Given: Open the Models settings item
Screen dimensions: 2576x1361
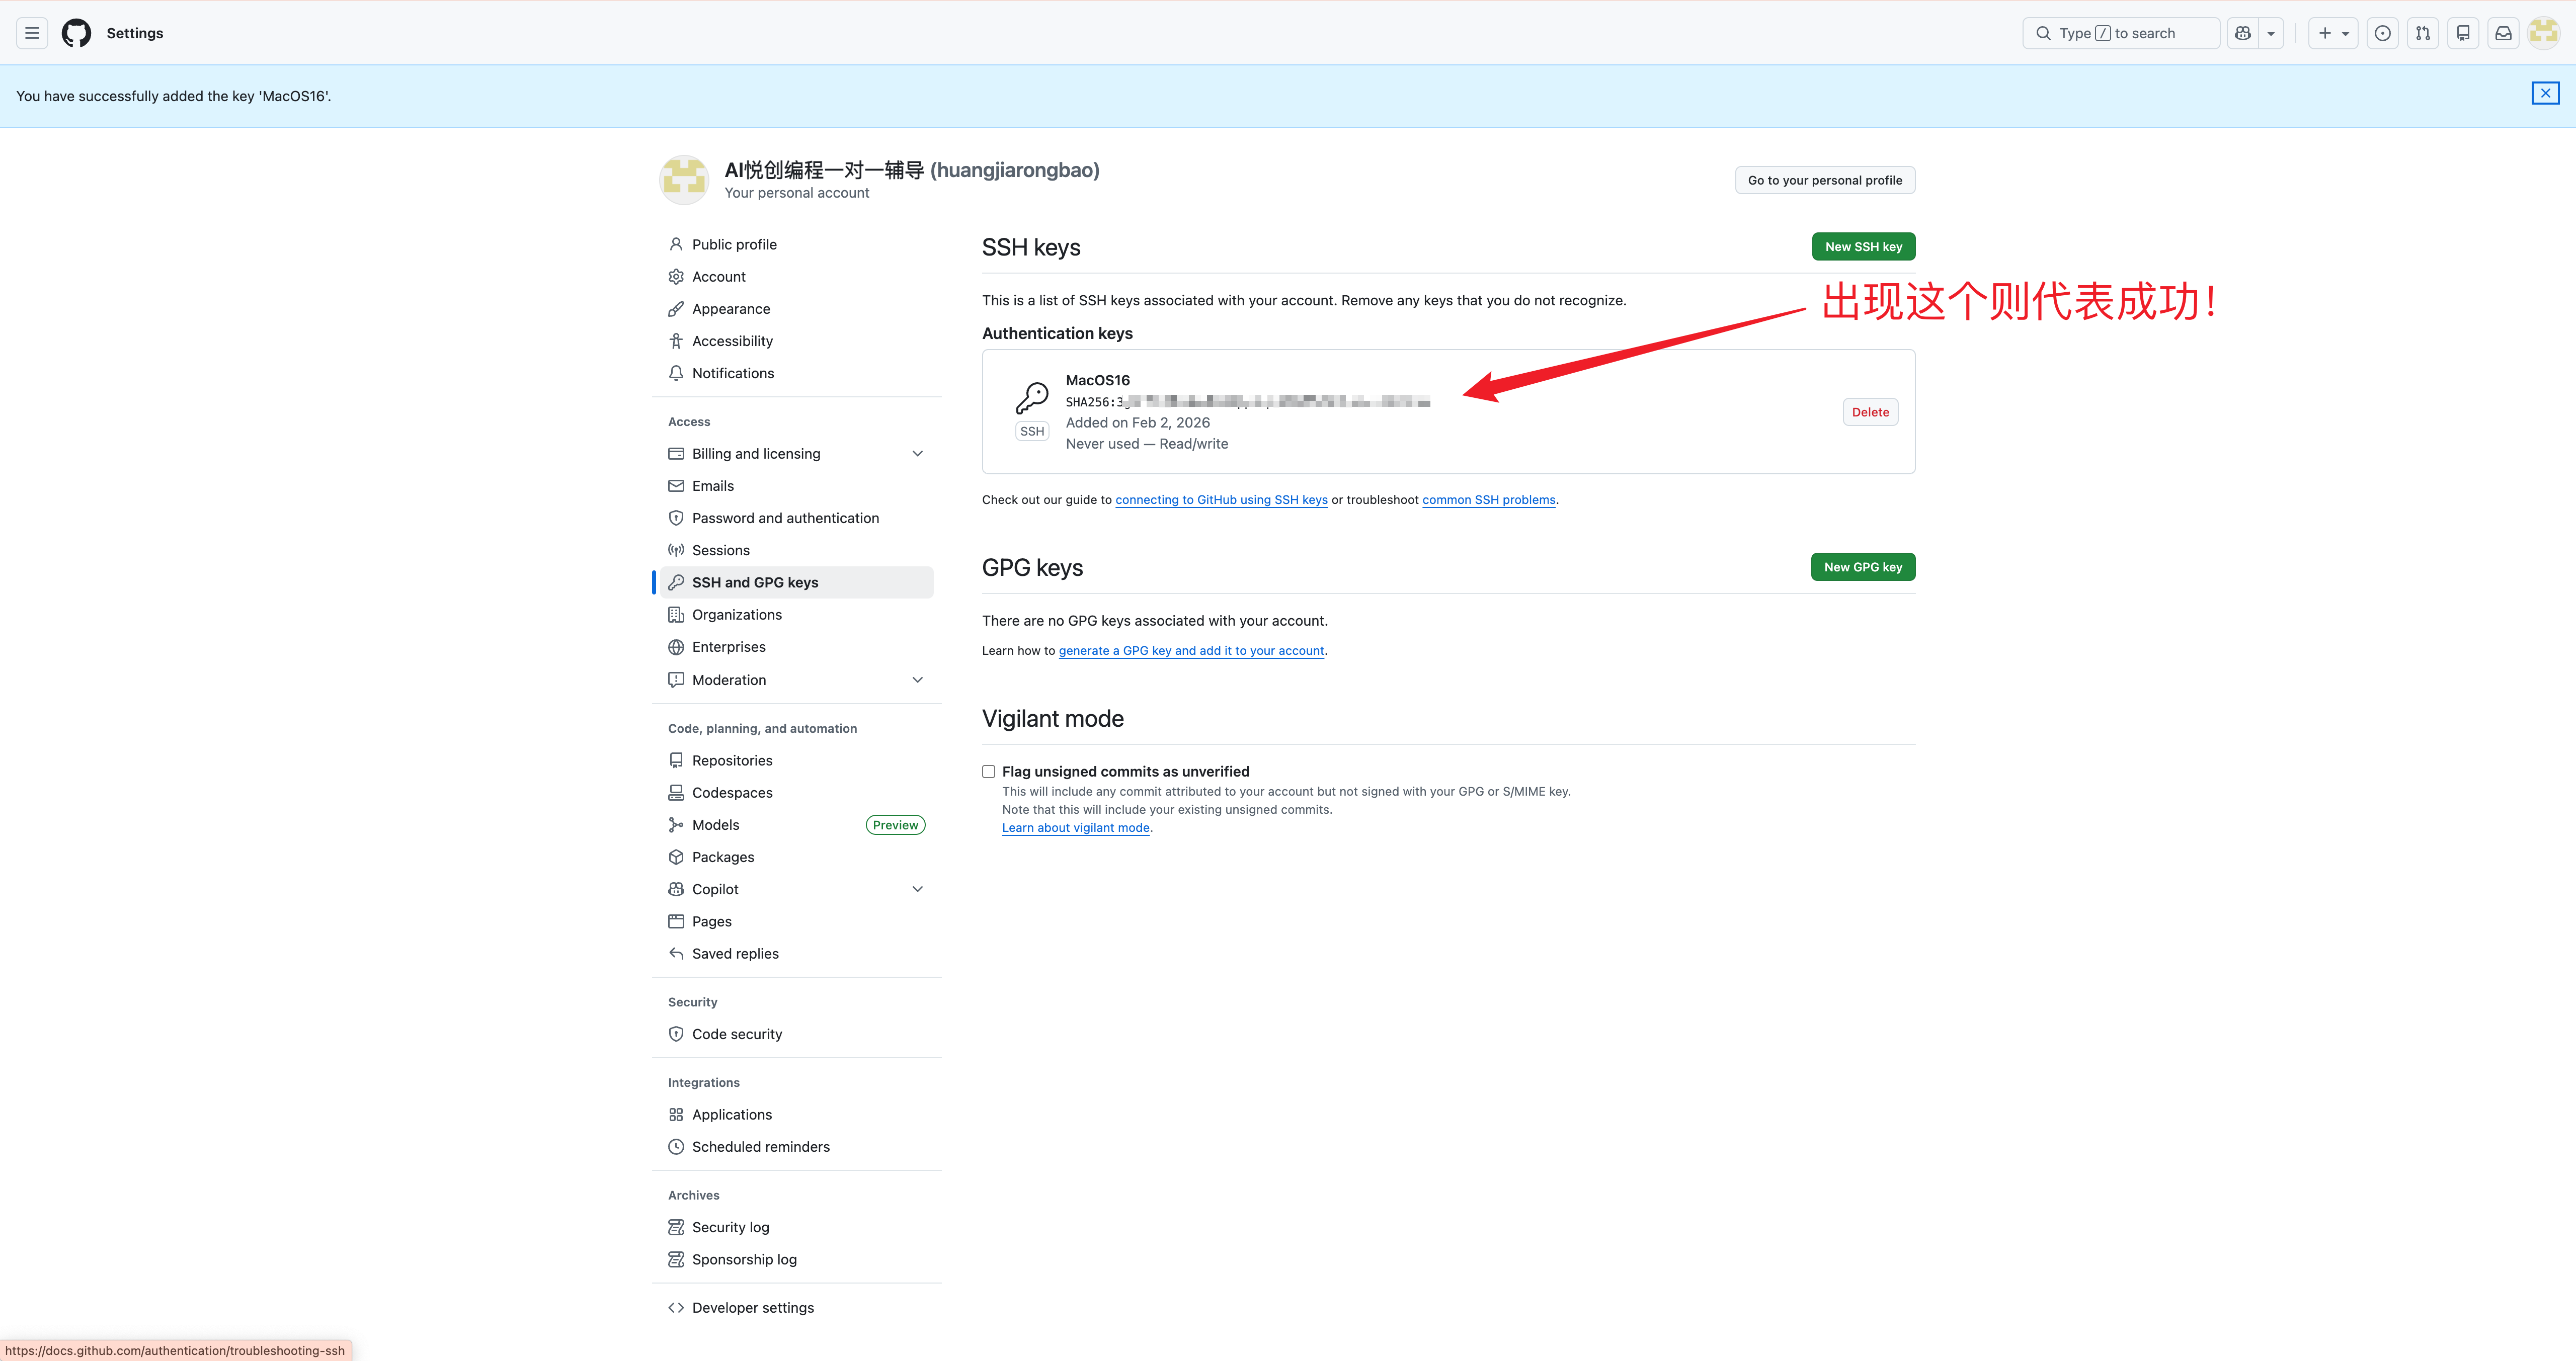Looking at the screenshot, I should [x=797, y=825].
